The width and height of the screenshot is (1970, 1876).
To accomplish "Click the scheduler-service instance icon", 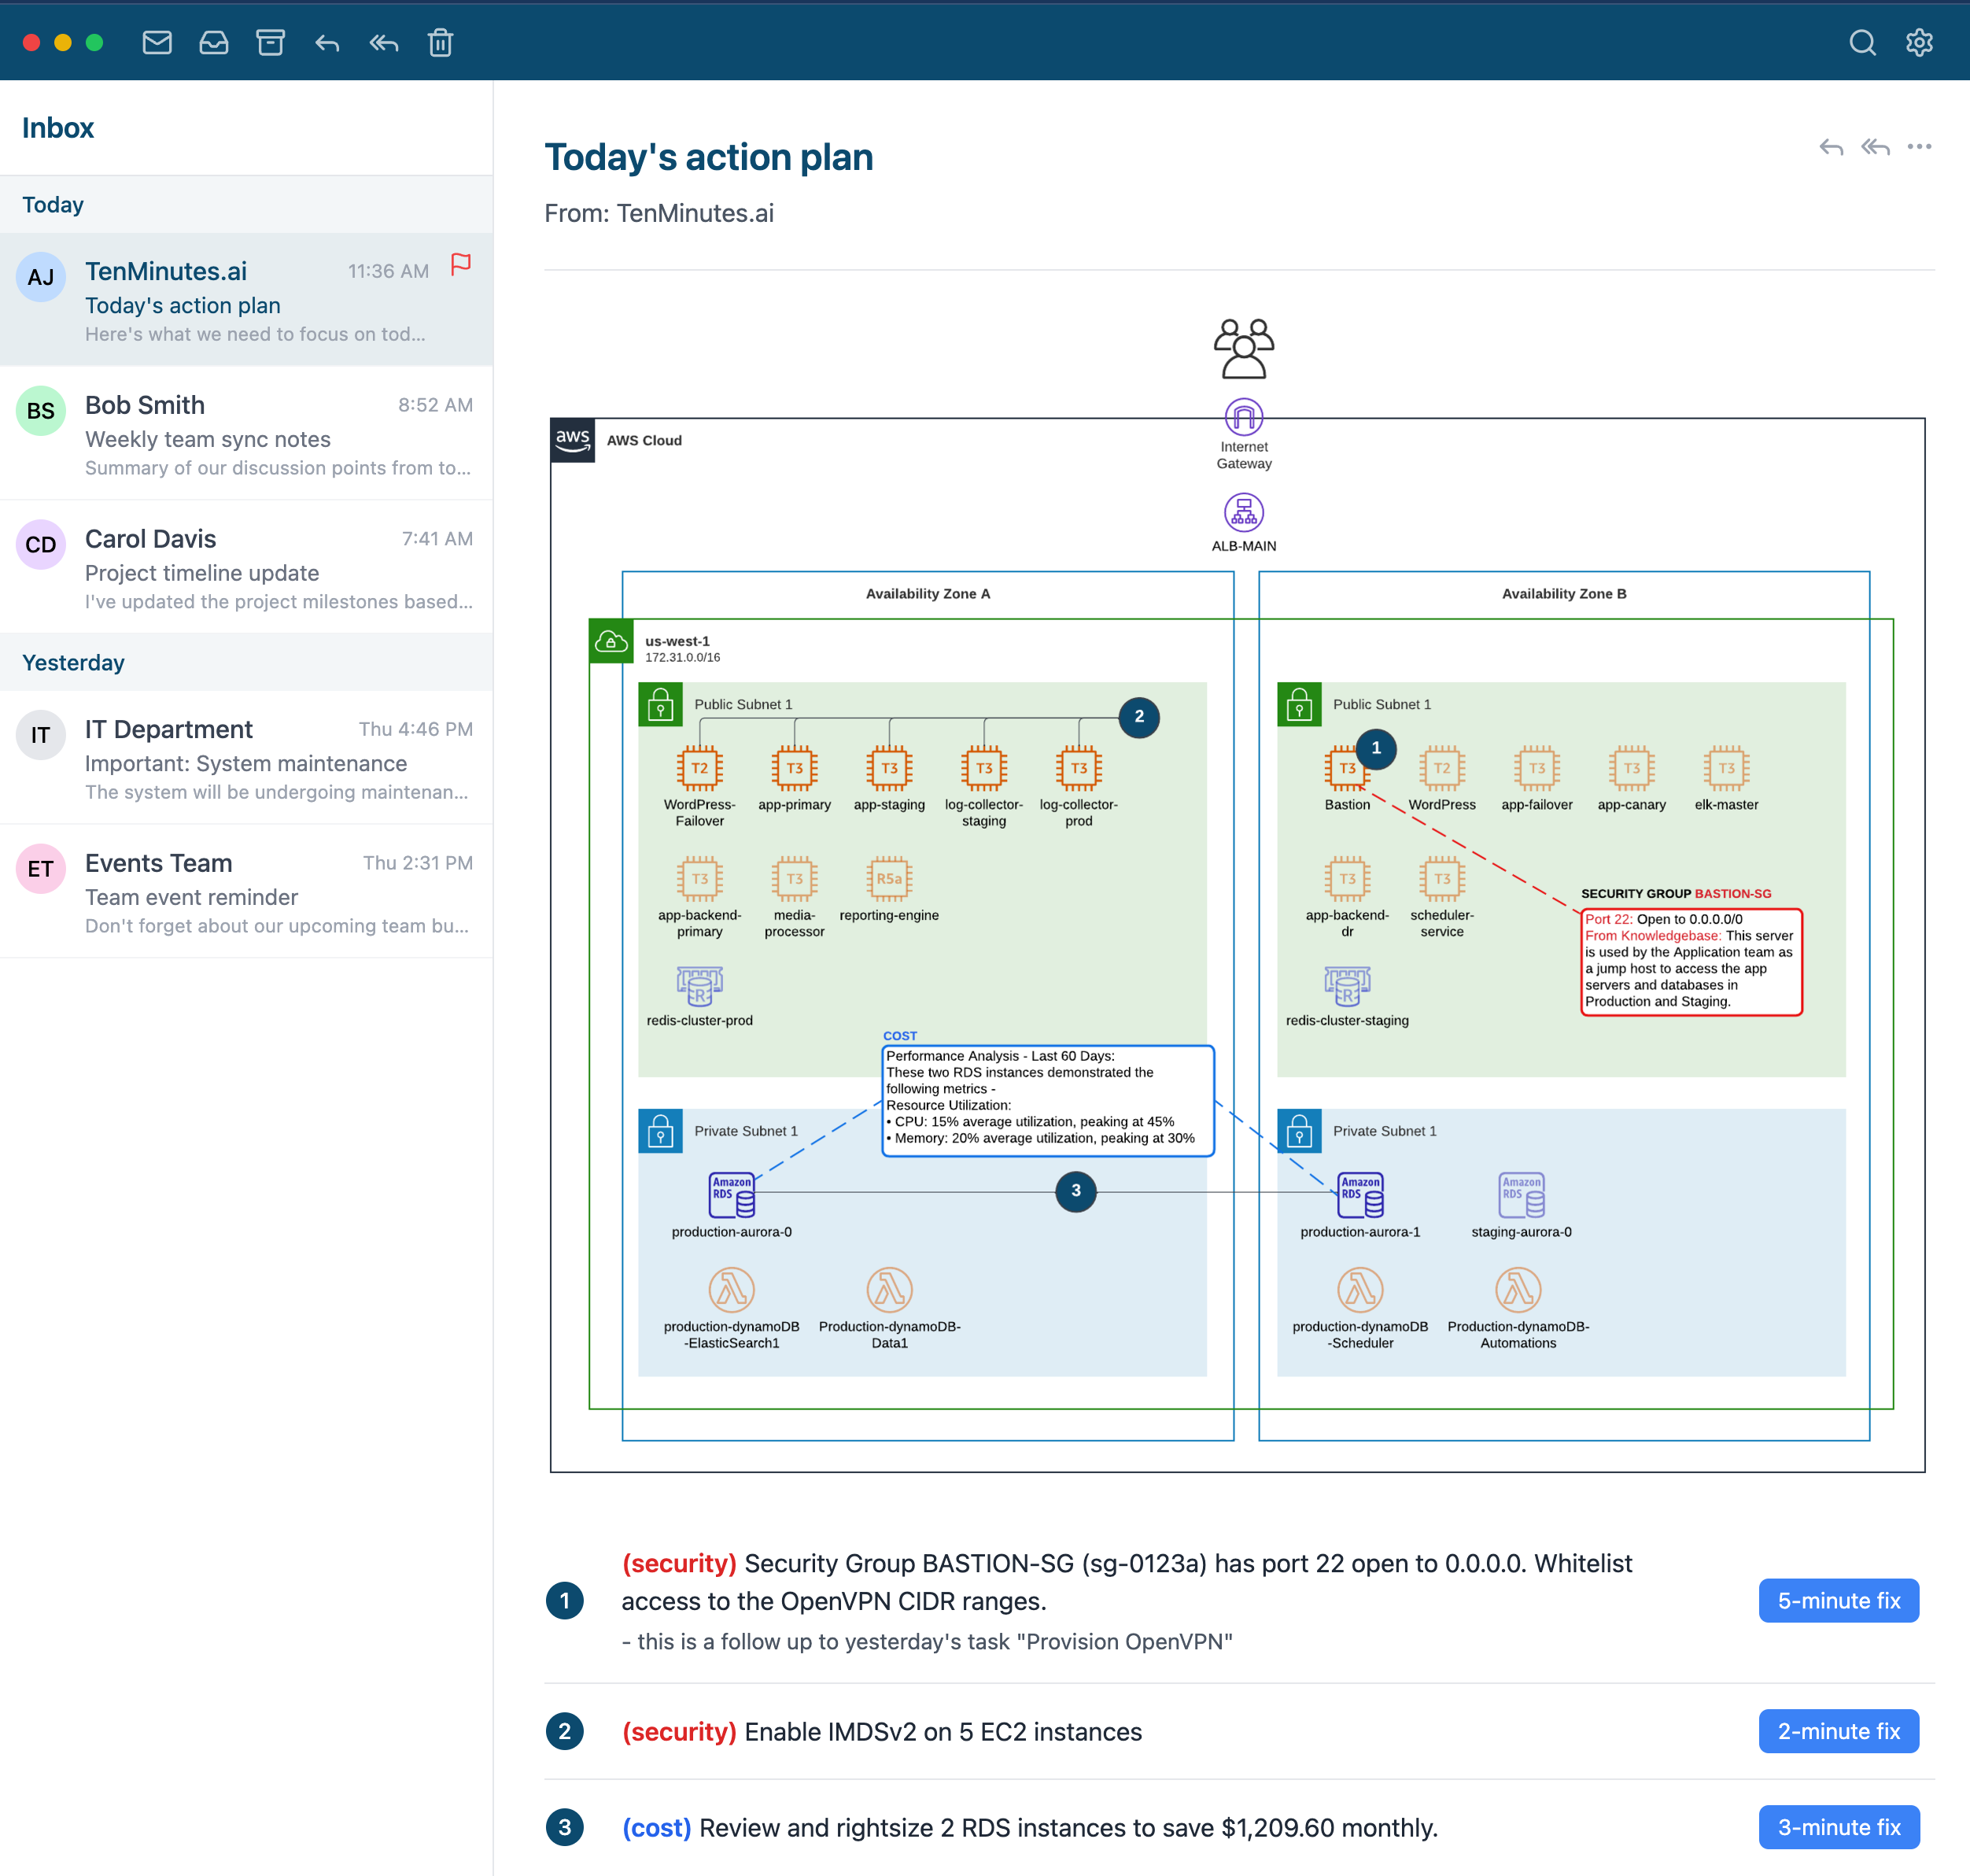I will click(x=1442, y=879).
